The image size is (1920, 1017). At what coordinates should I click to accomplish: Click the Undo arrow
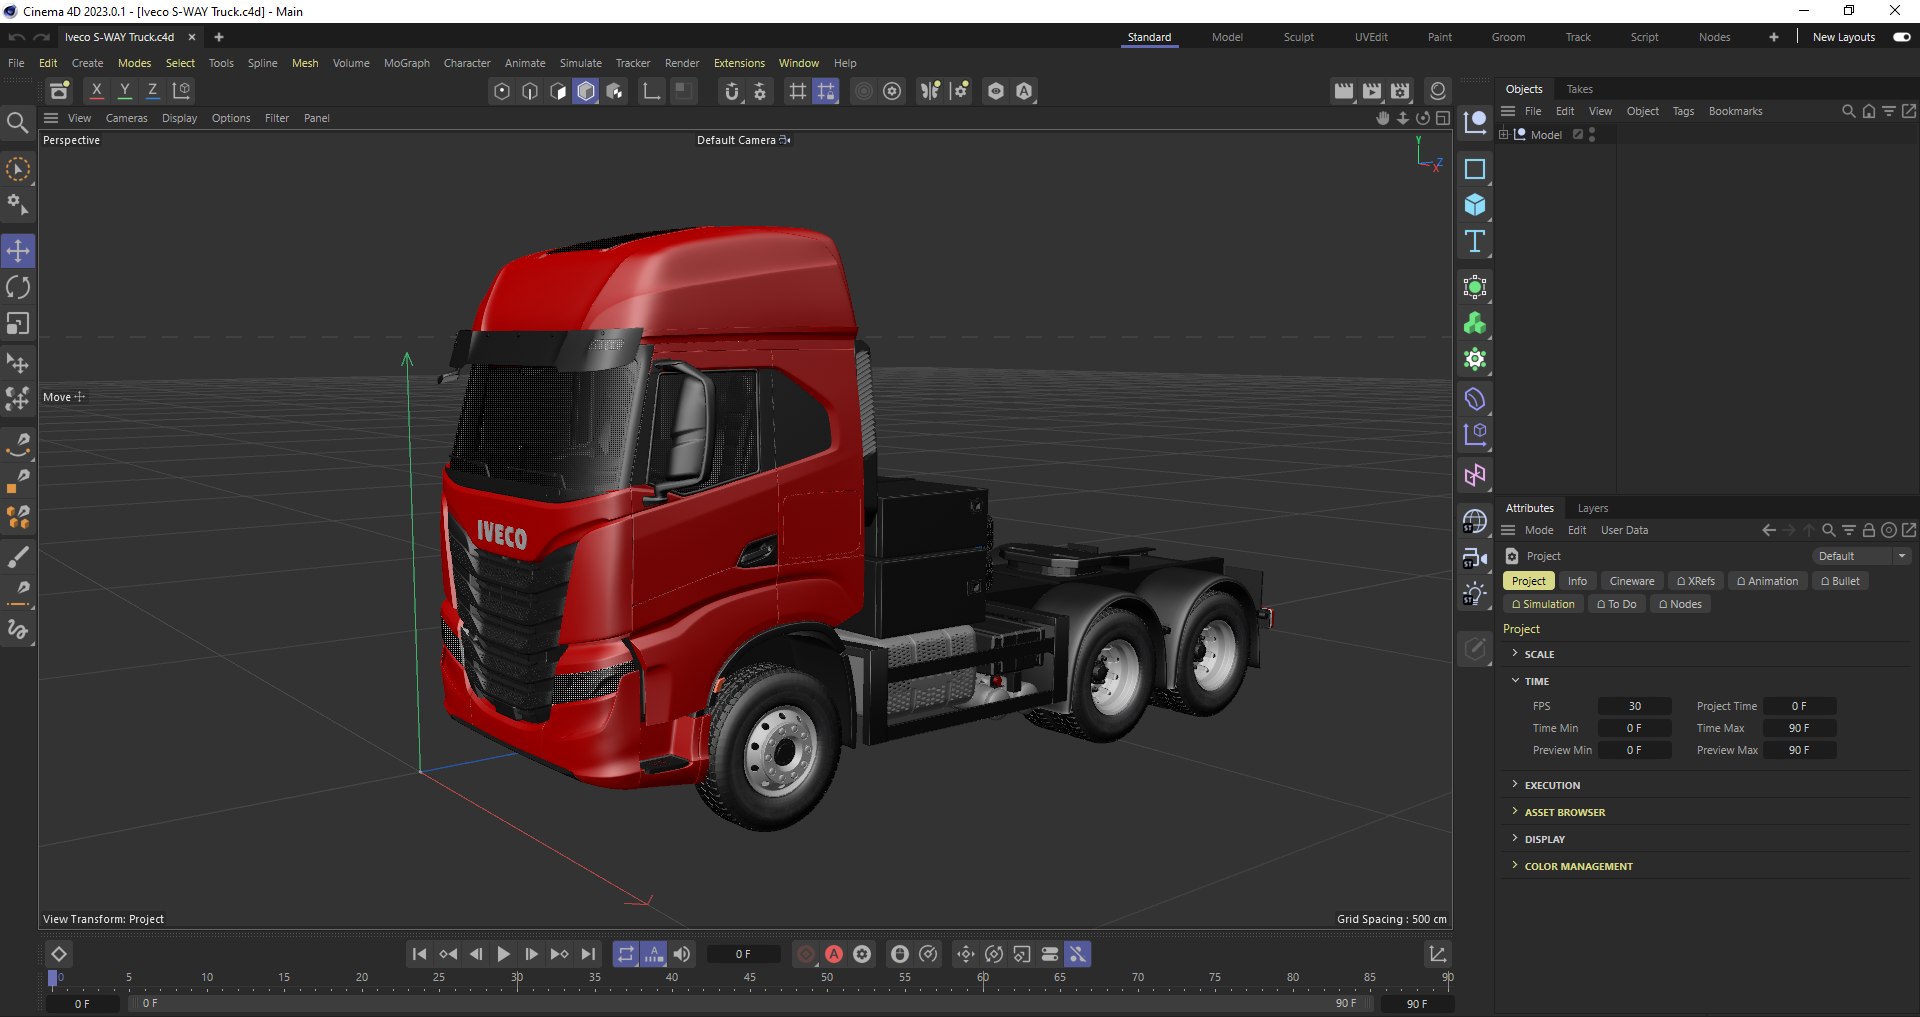tap(17, 37)
